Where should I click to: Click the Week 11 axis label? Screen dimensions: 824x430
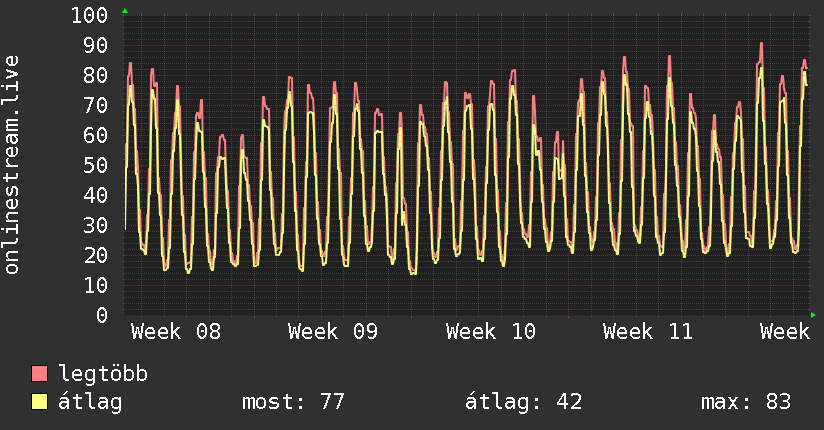click(x=647, y=332)
